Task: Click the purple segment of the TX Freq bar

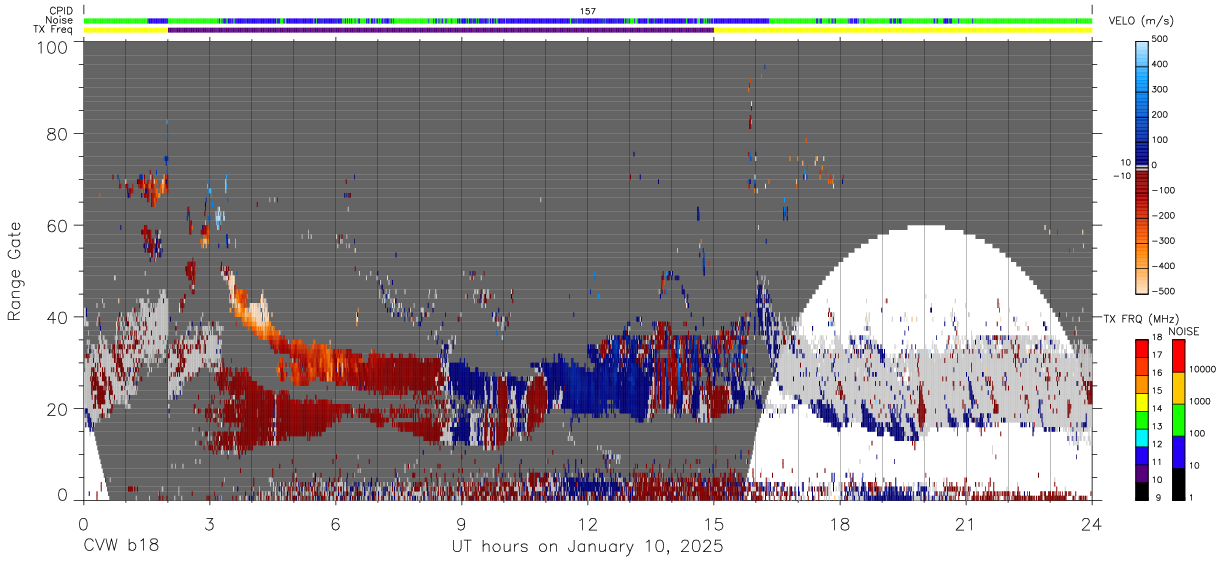Action: click(x=440, y=30)
